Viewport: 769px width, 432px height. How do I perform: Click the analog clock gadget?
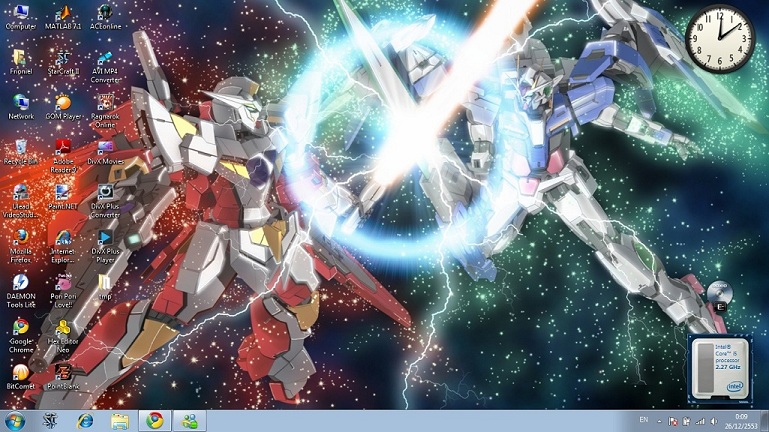[x=720, y=39]
